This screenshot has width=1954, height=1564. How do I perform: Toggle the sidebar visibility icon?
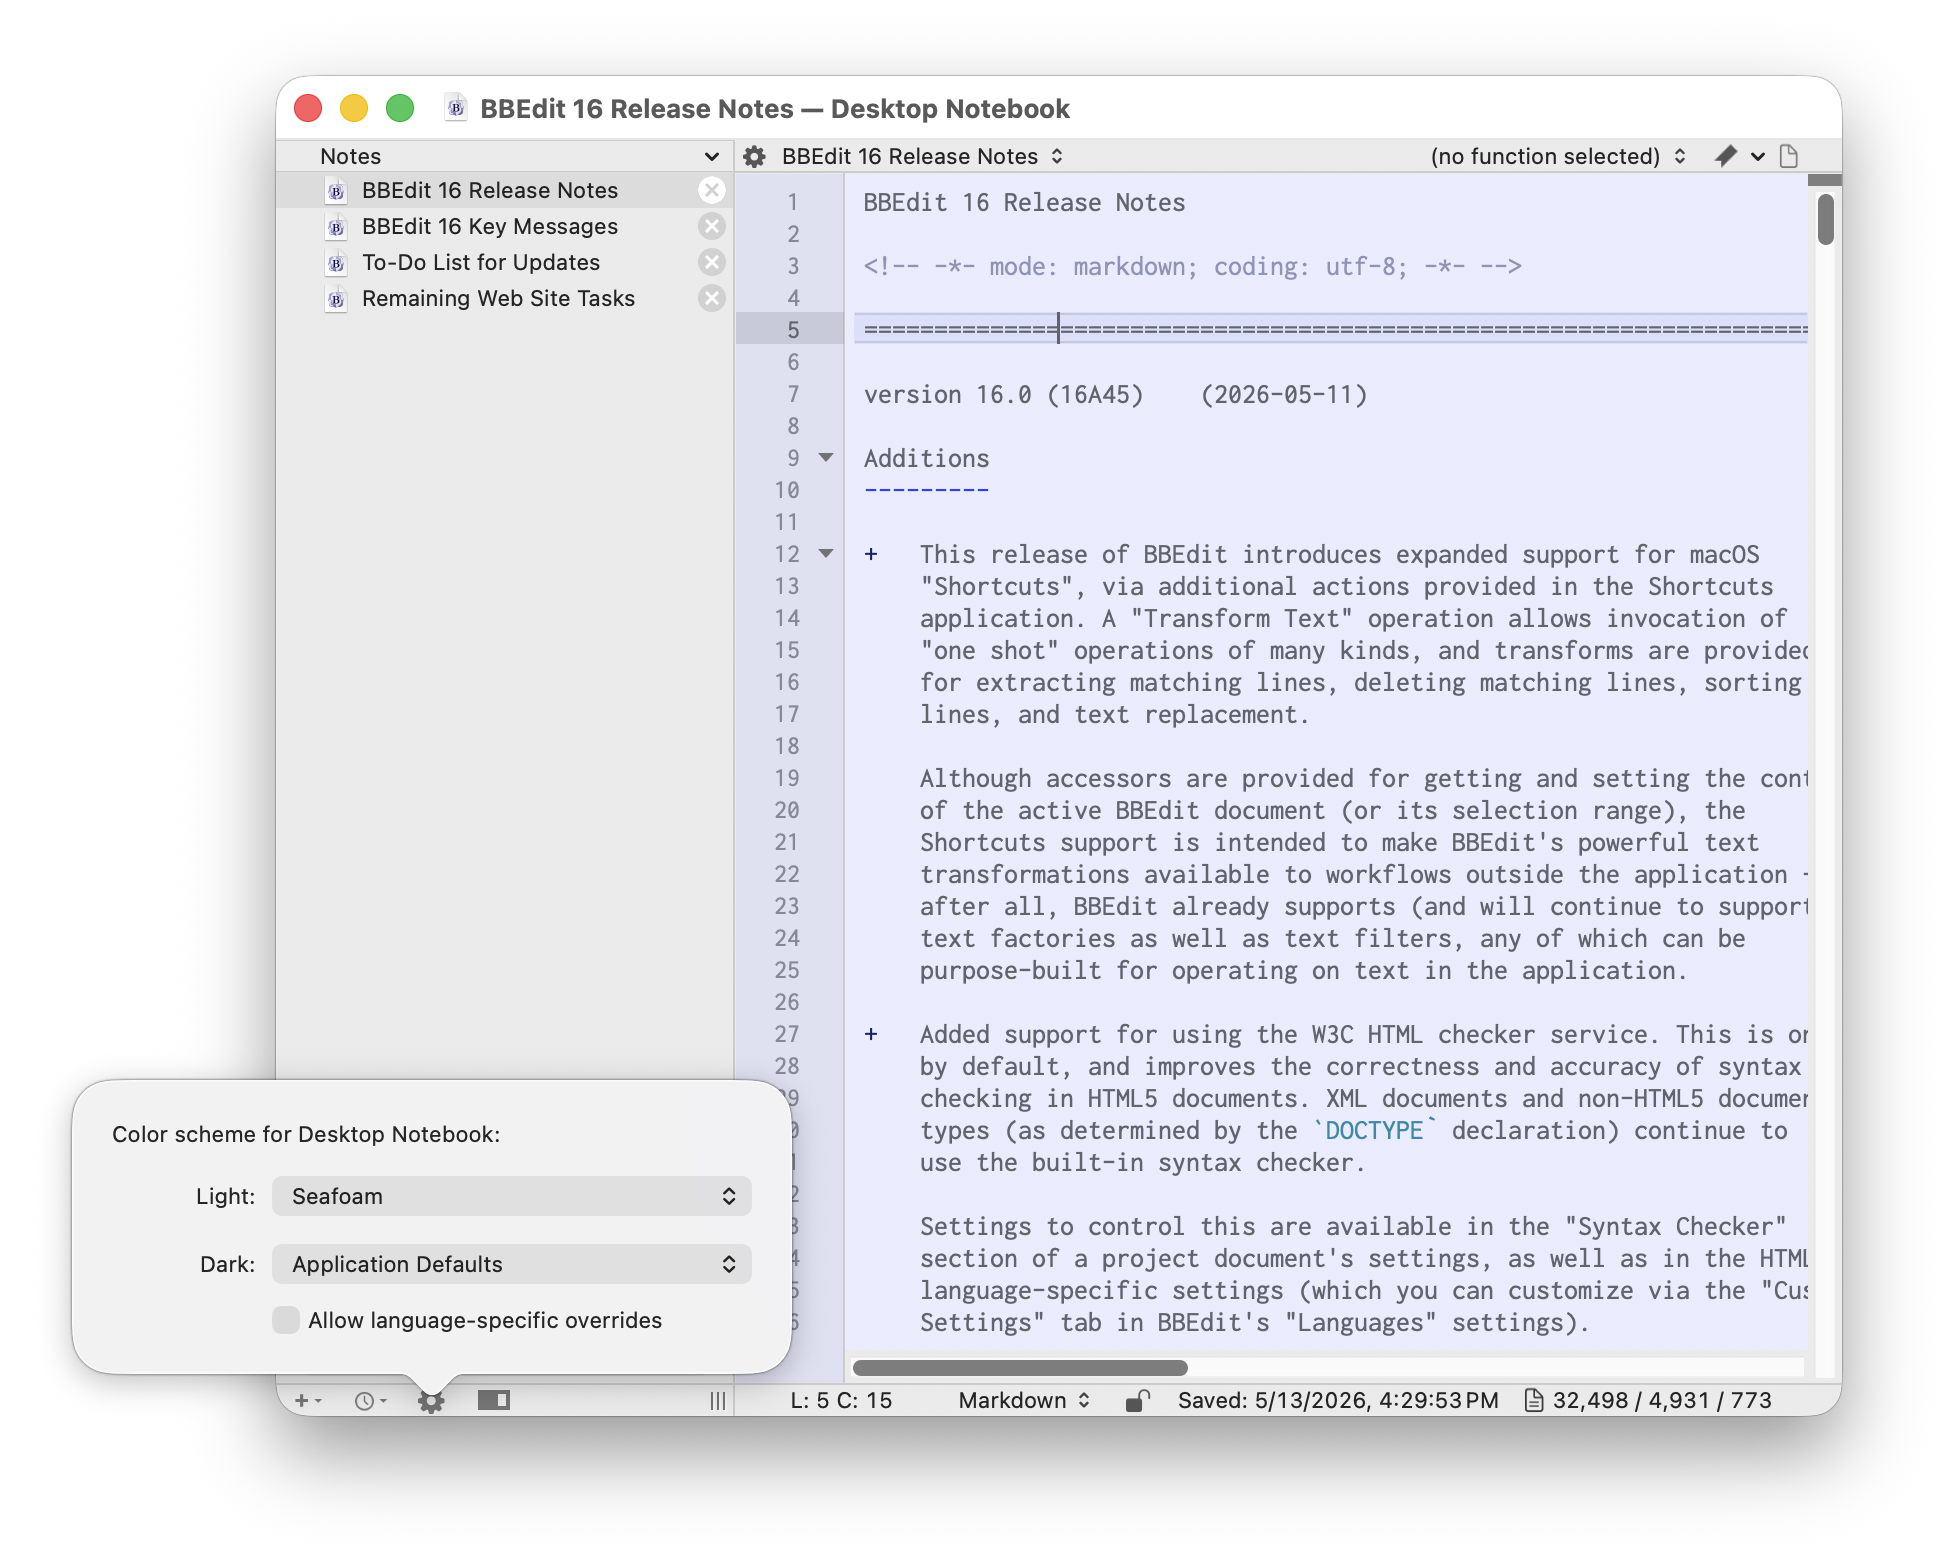tap(493, 1400)
